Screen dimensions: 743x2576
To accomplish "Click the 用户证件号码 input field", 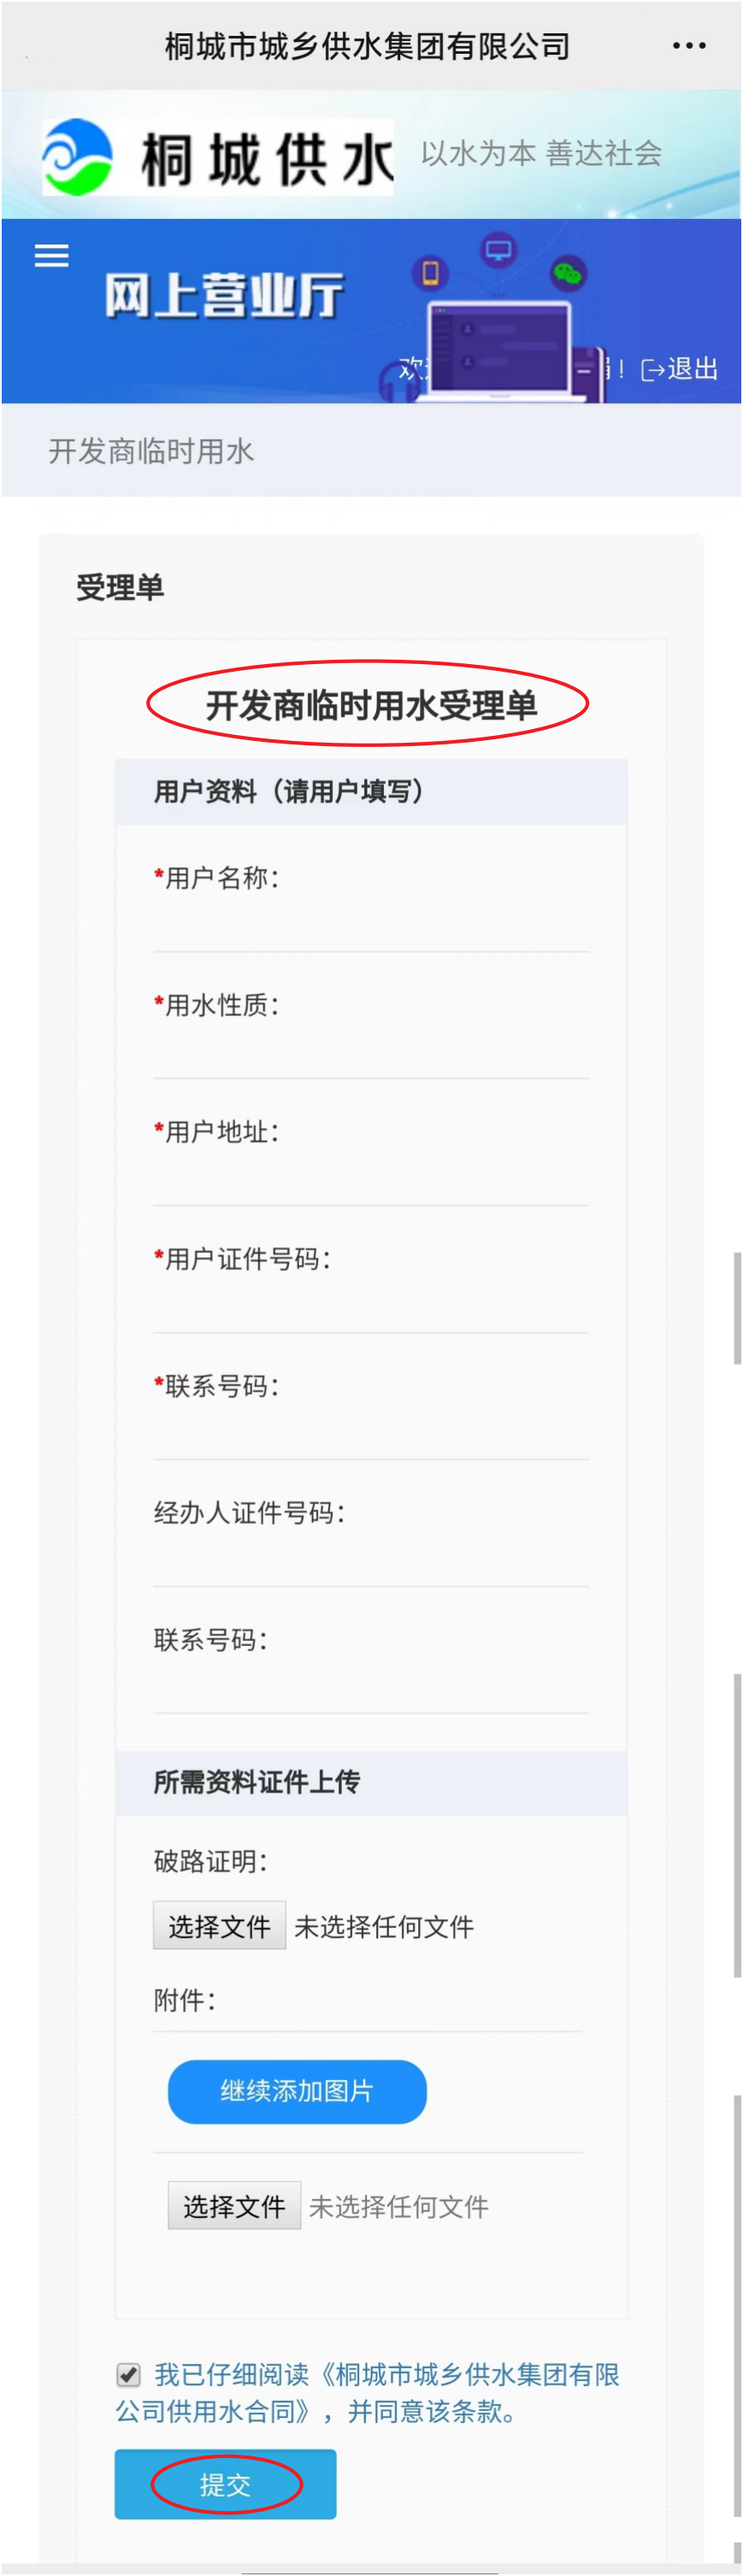I will [370, 1304].
